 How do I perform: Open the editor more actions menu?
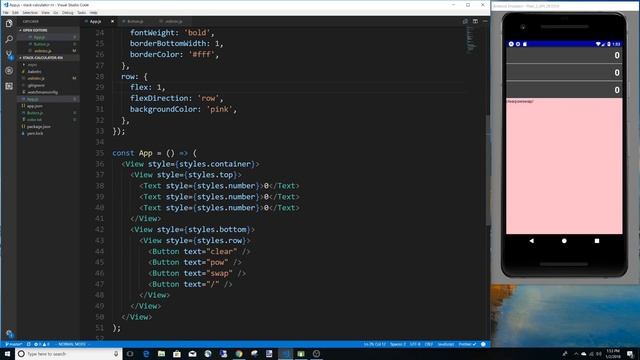pyautogui.click(x=485, y=21)
